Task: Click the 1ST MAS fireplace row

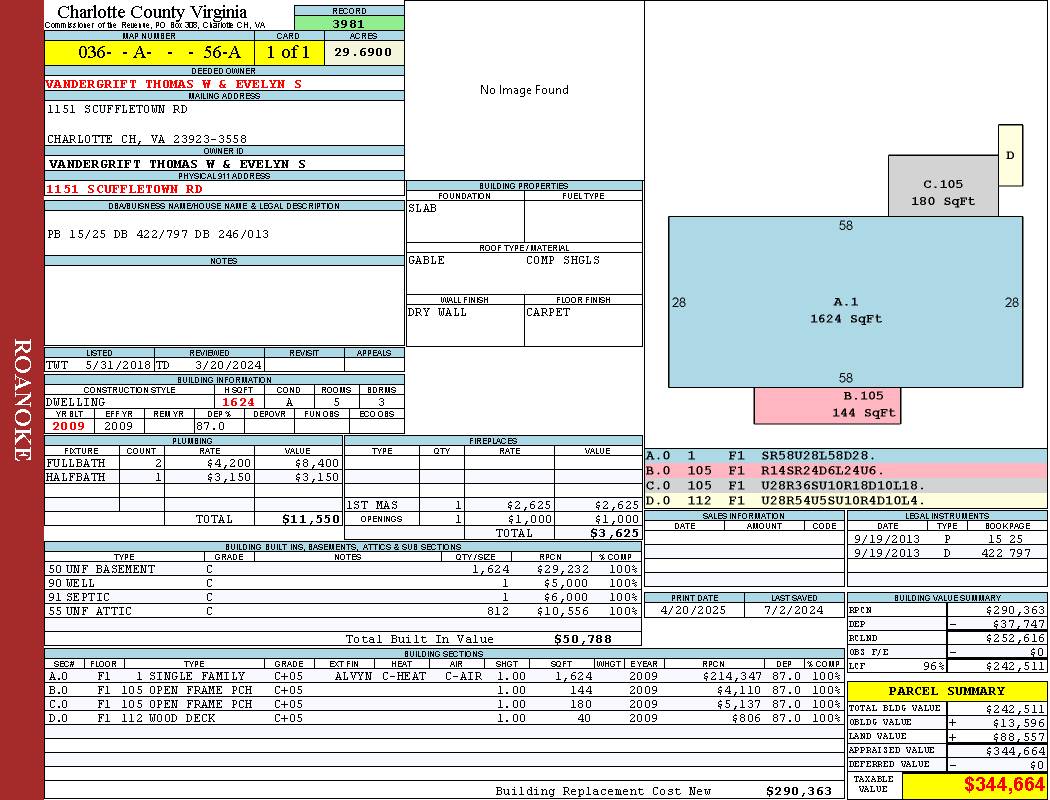Action: (x=493, y=505)
